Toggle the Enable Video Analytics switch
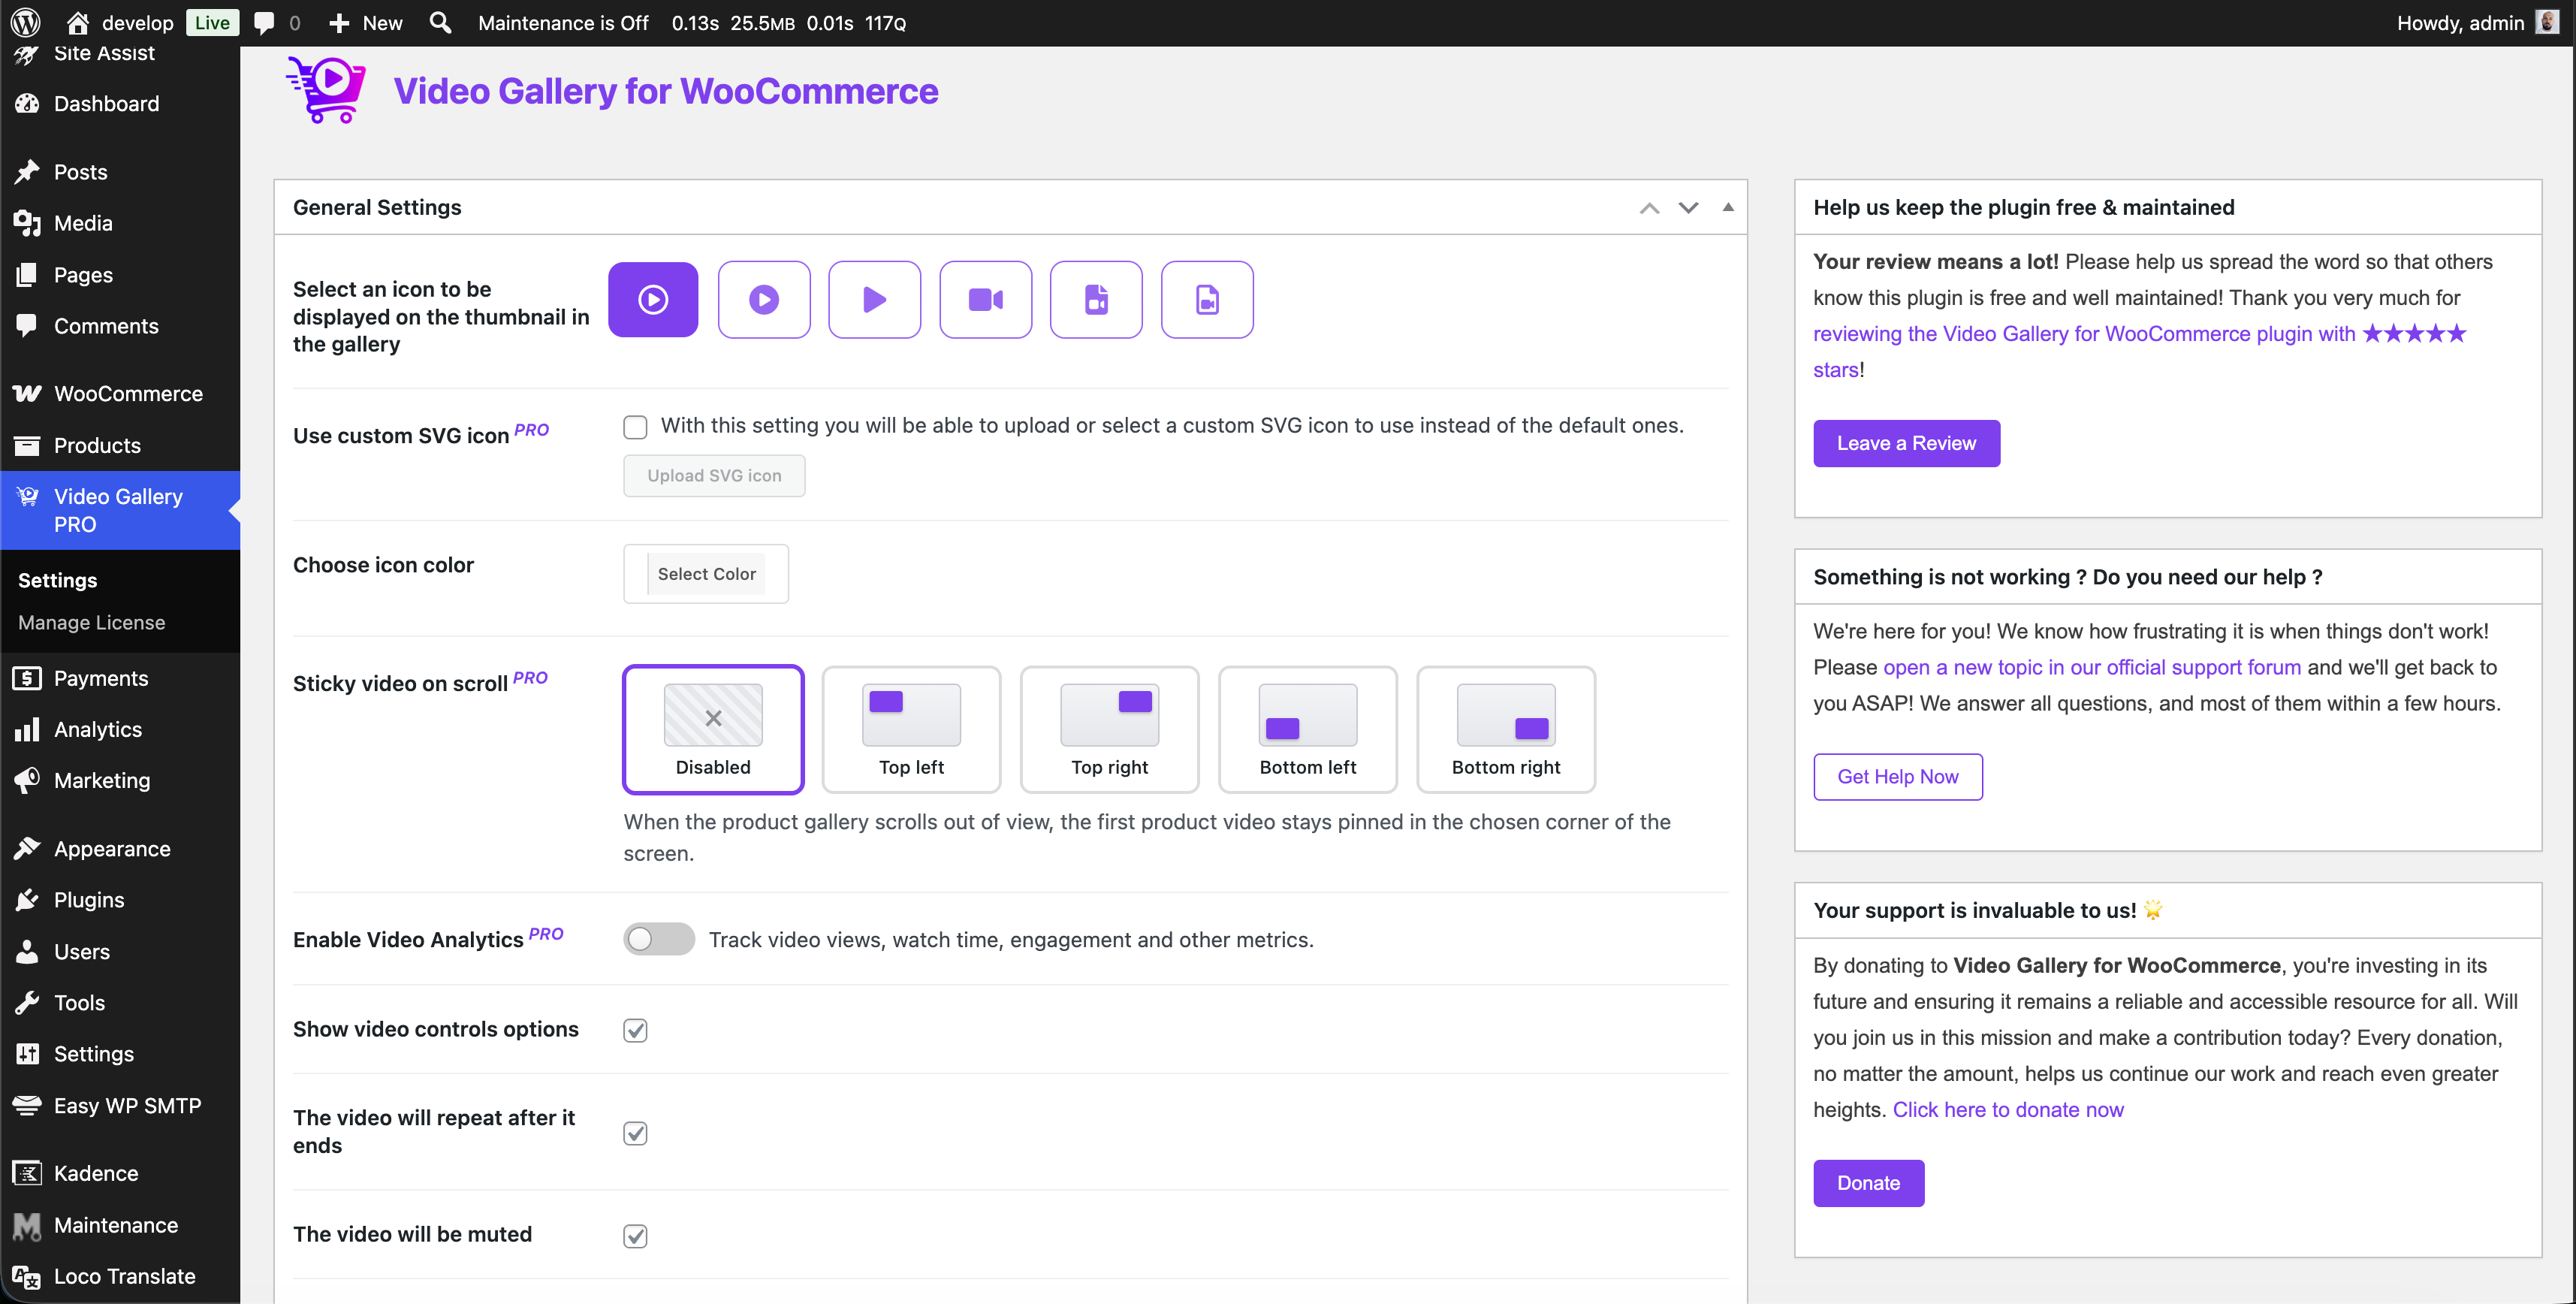 tap(659, 939)
